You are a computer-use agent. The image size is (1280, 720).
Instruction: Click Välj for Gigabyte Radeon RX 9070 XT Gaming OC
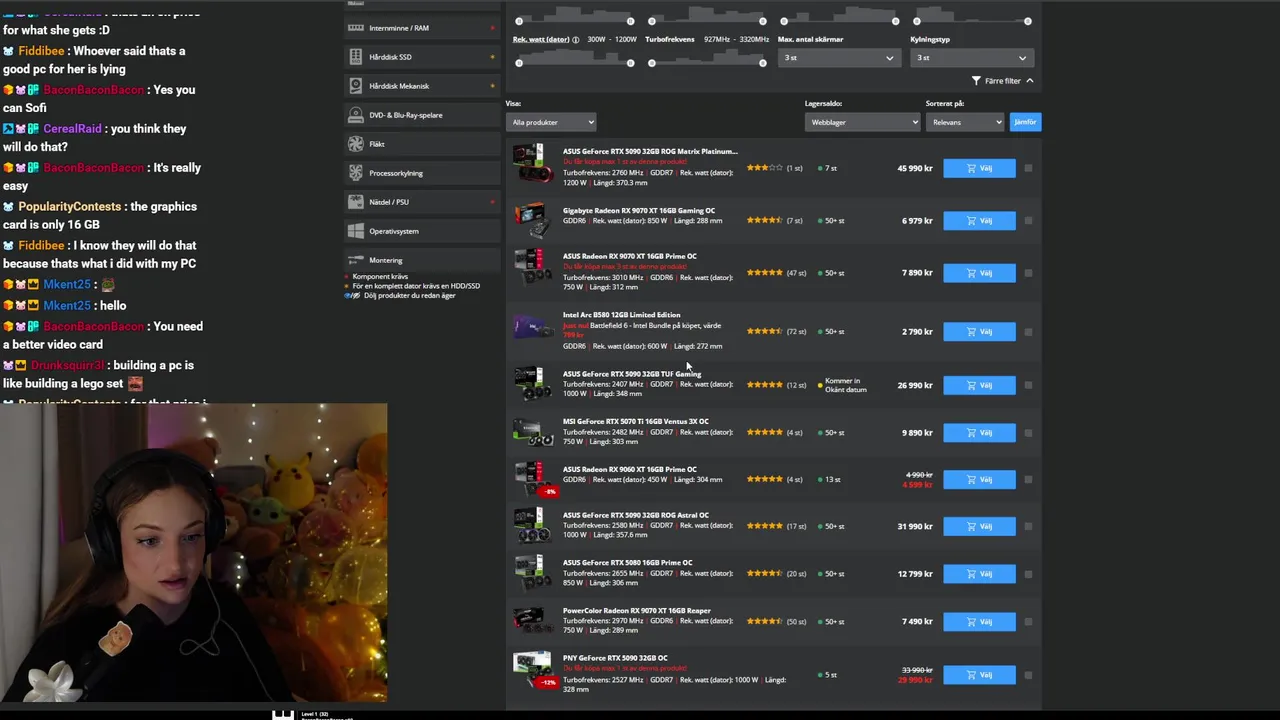coord(979,220)
